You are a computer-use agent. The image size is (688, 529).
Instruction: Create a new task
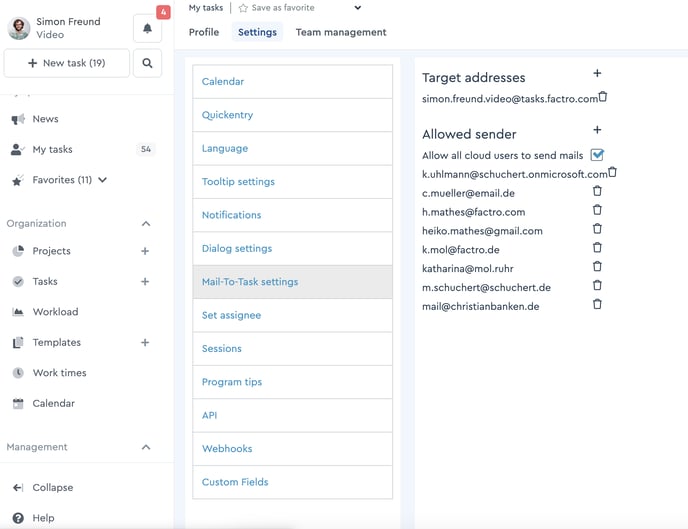tap(67, 63)
